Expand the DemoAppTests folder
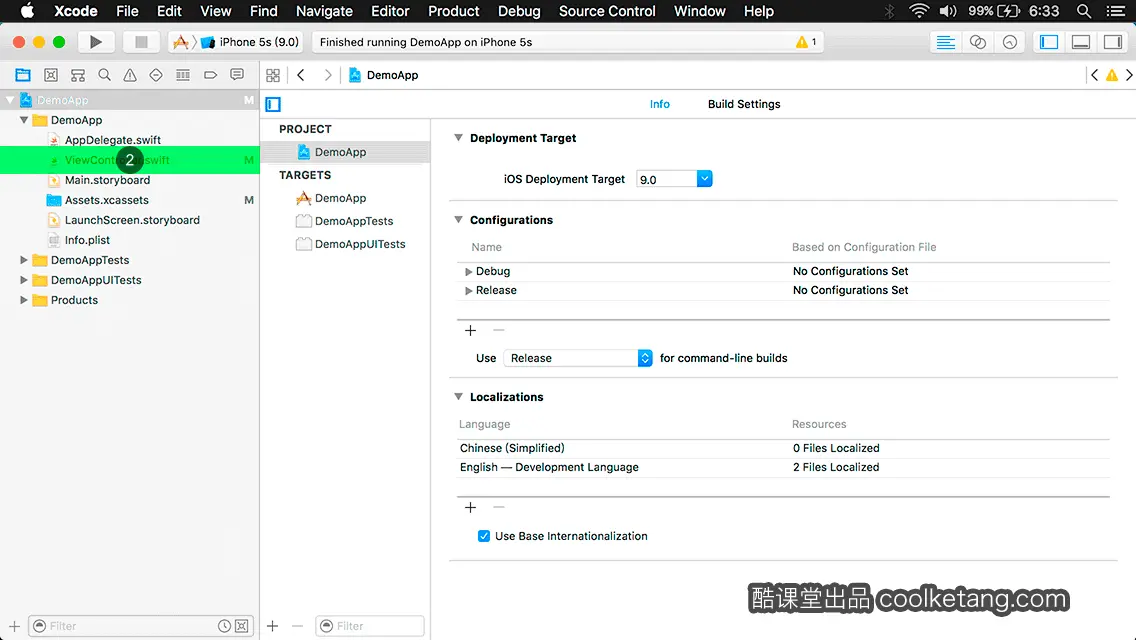The width and height of the screenshot is (1136, 640). [23, 259]
